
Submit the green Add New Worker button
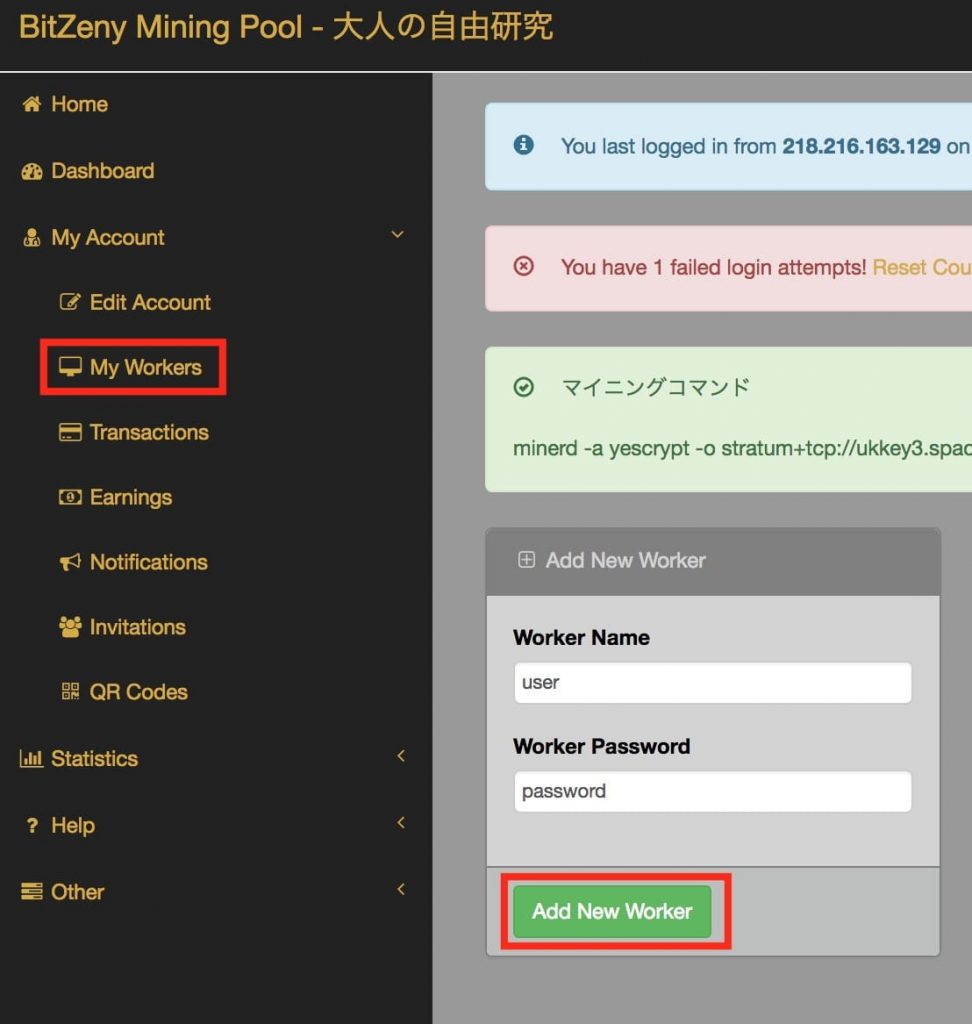612,911
